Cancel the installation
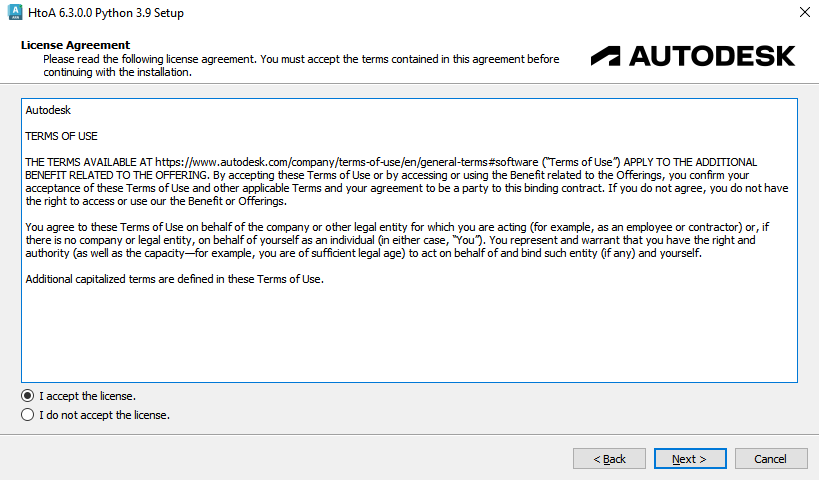This screenshot has height=480, width=819. (770, 459)
